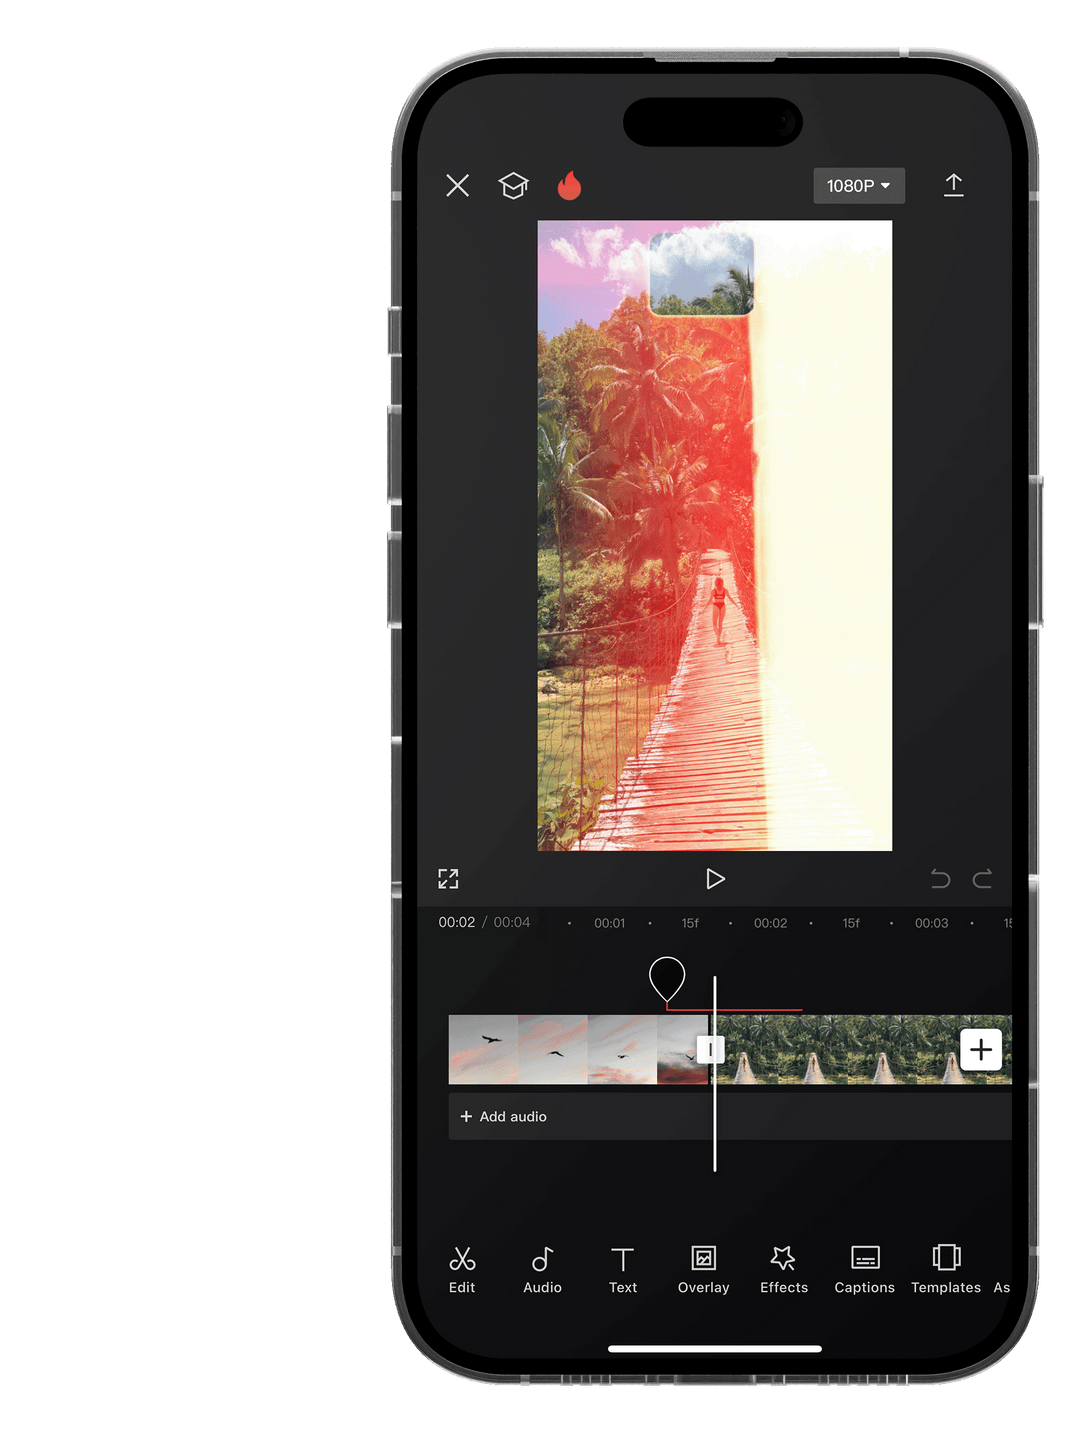Screen dimensions: 1080x1432
Task: Open the Edit scissors tool
Action: click(462, 1269)
